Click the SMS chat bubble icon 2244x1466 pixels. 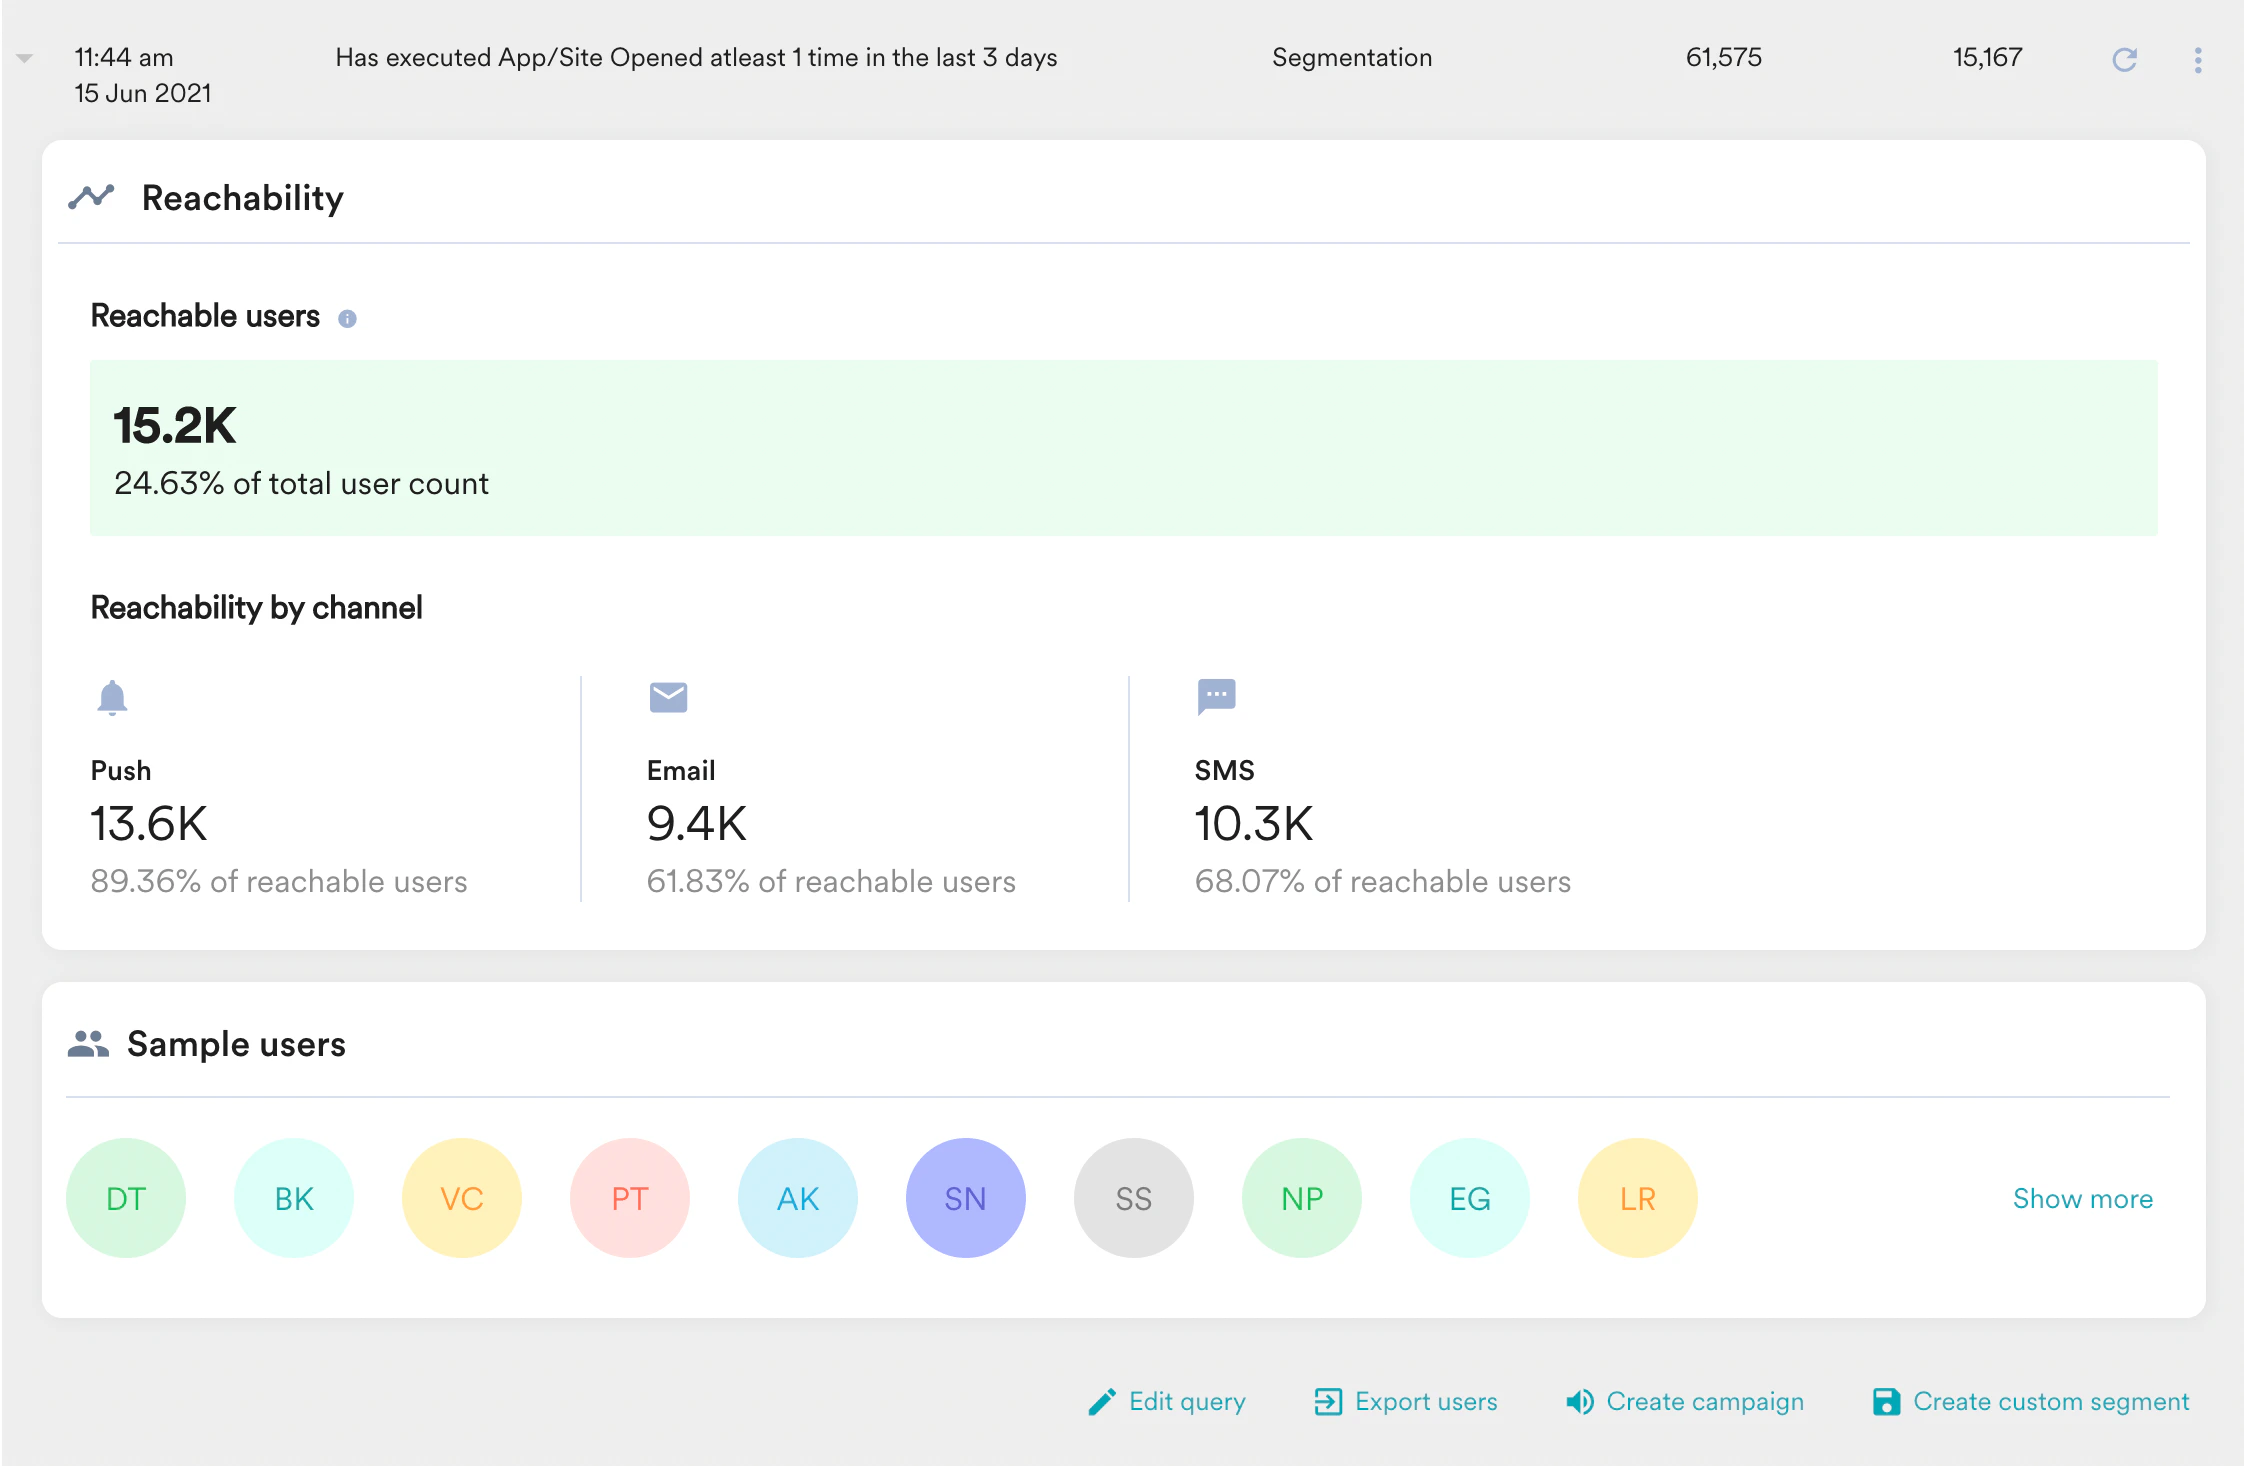point(1216,696)
